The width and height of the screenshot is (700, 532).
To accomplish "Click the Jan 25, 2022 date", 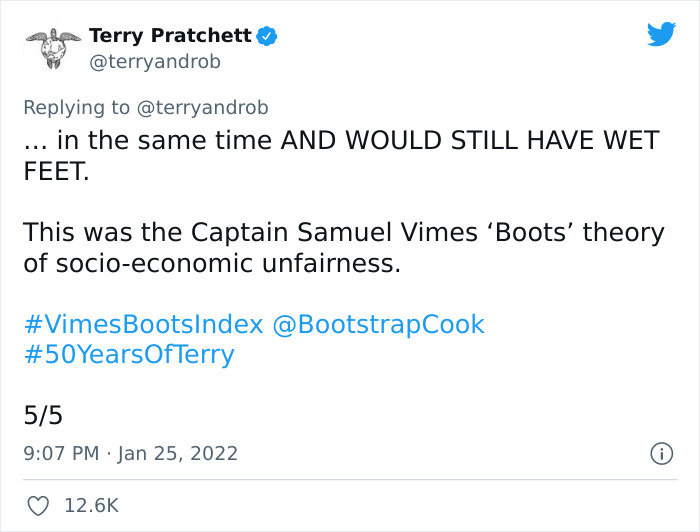I will 178,453.
